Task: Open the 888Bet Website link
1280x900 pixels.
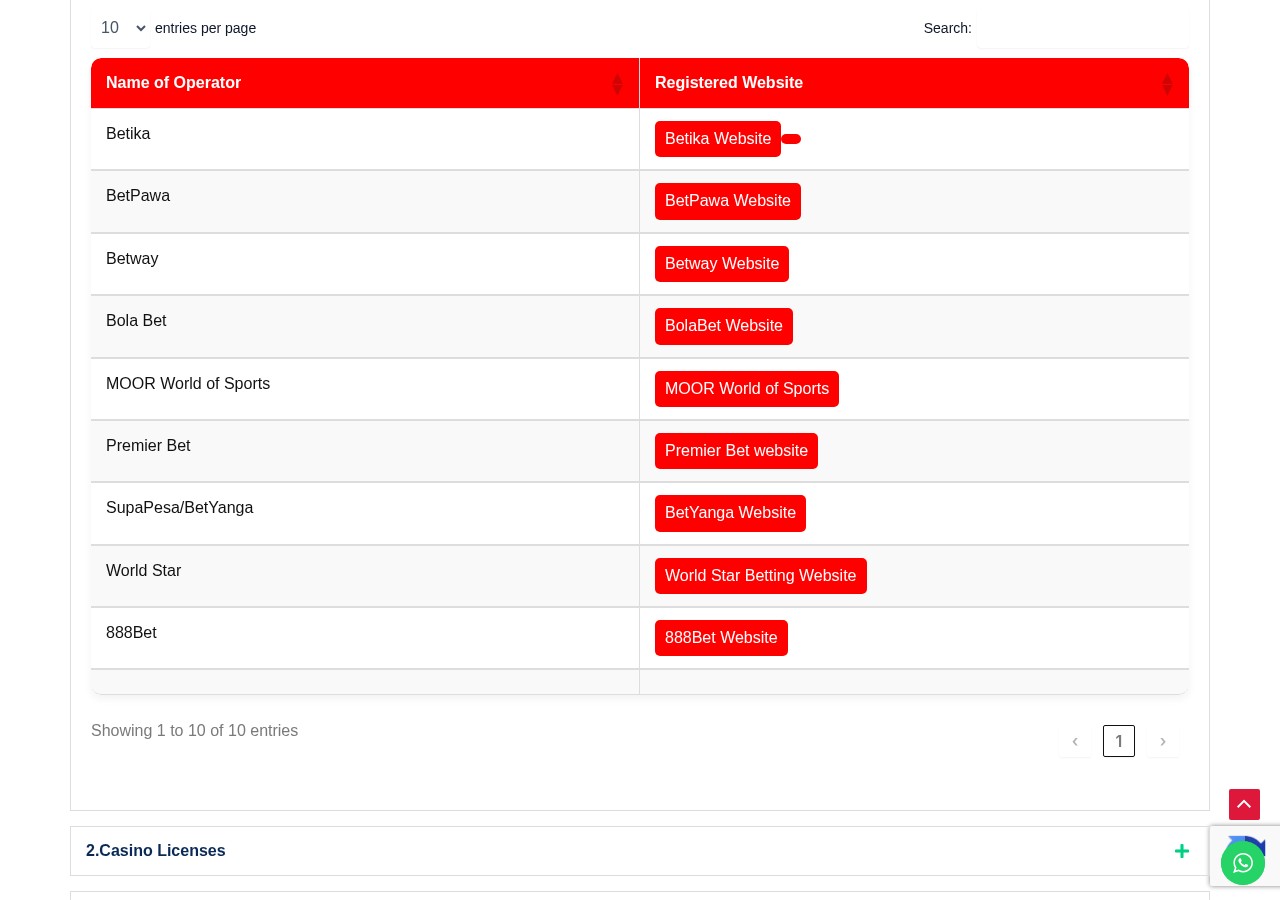Action: [721, 638]
